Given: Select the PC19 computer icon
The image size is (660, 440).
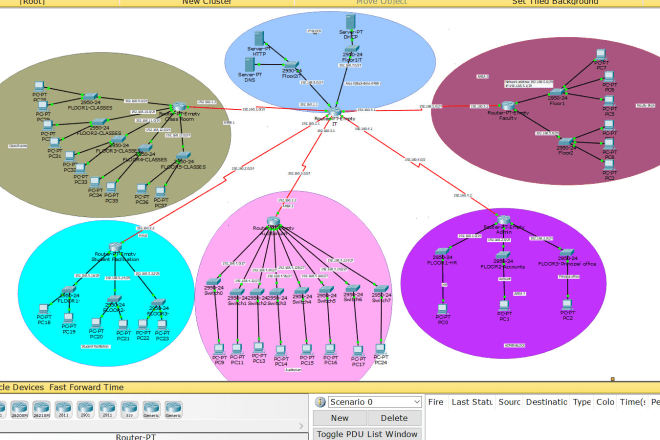Looking at the screenshot, I should [69, 318].
